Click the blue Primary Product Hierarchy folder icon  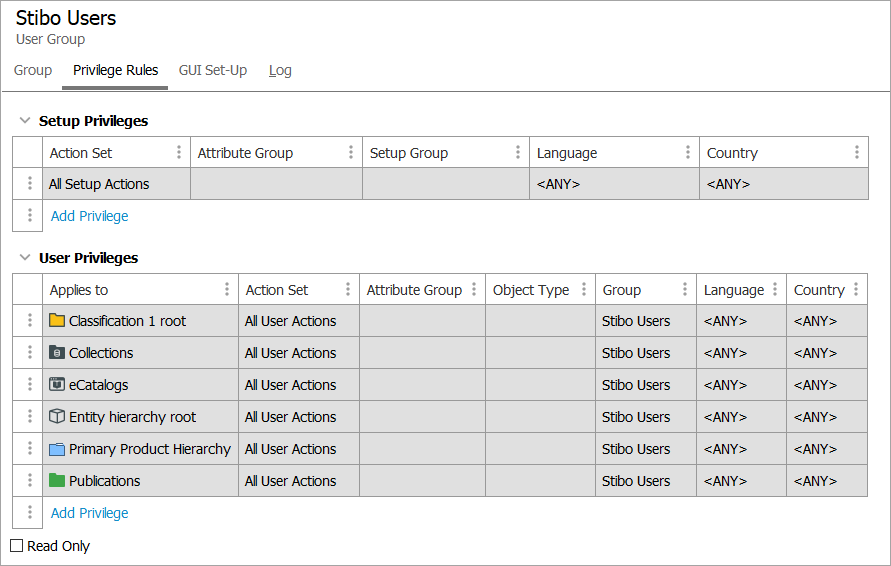pos(57,449)
